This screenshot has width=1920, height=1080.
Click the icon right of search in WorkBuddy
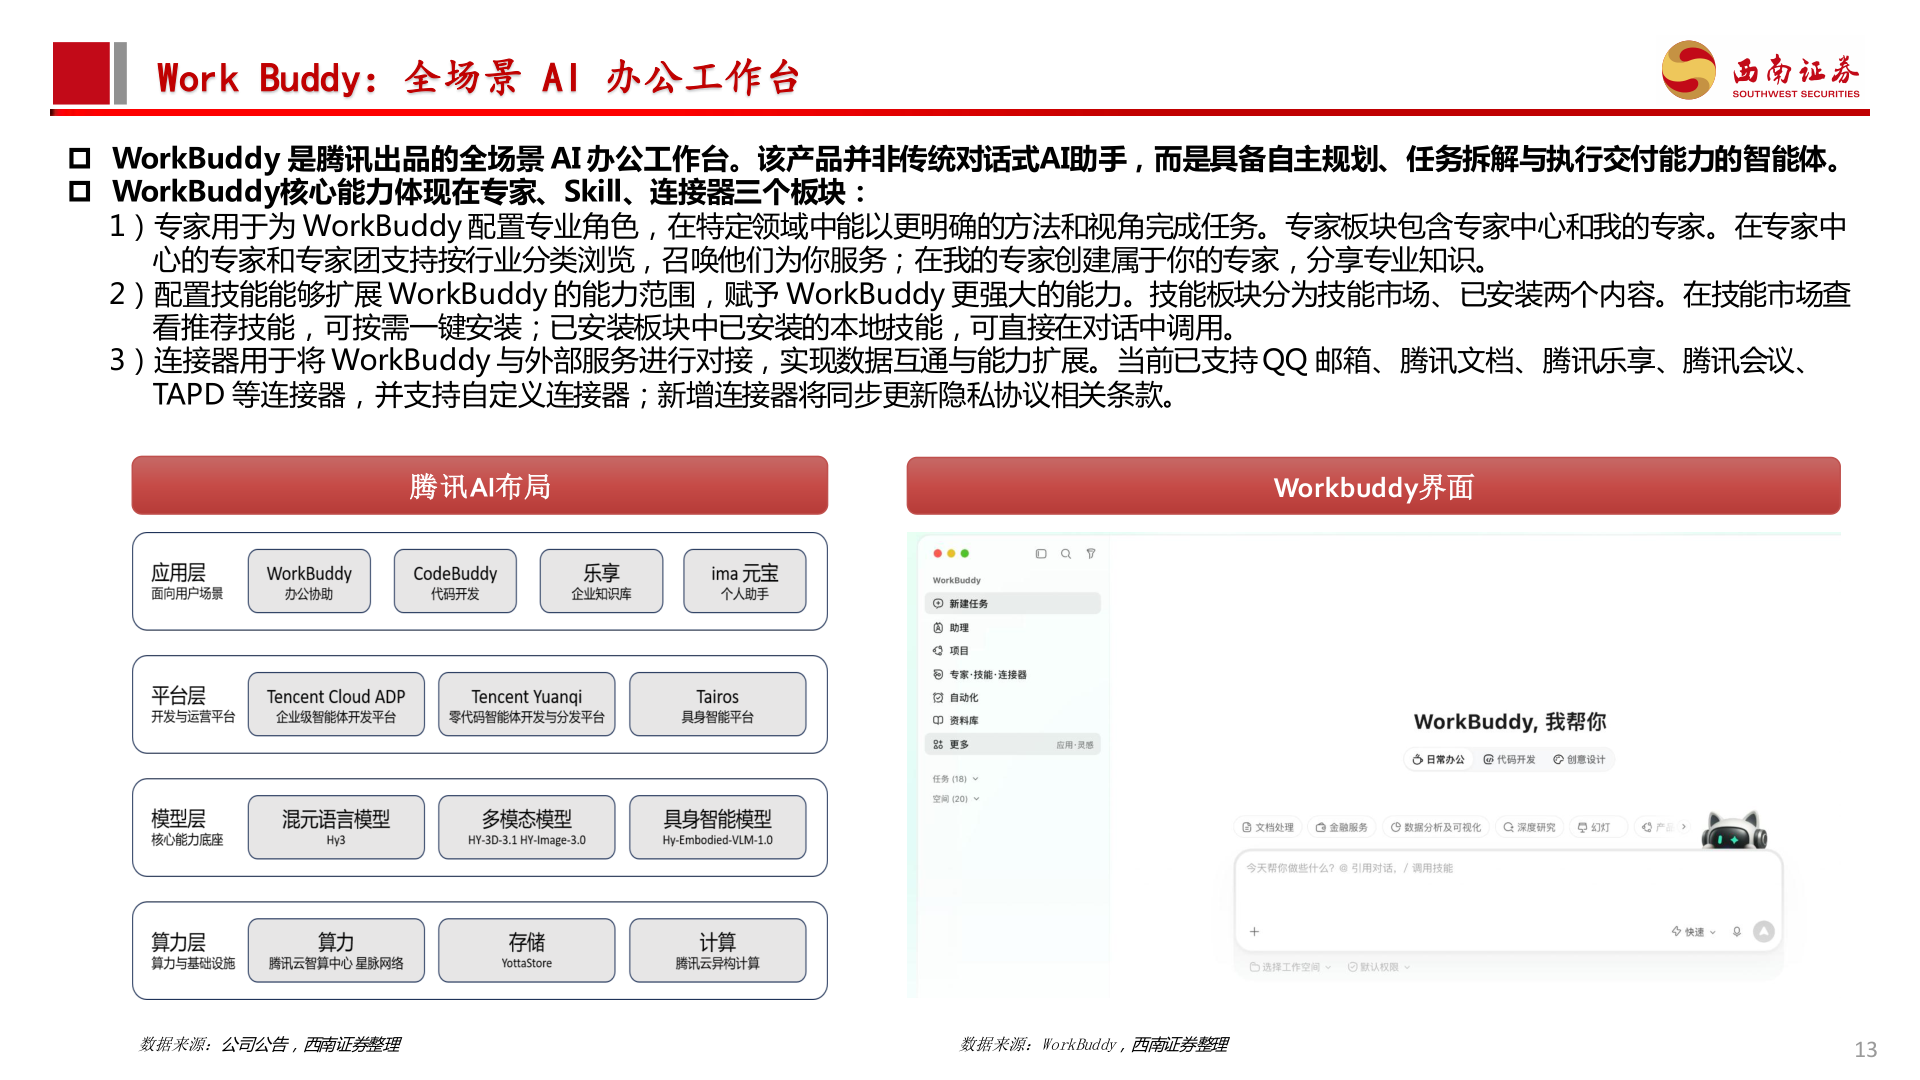point(1091,553)
